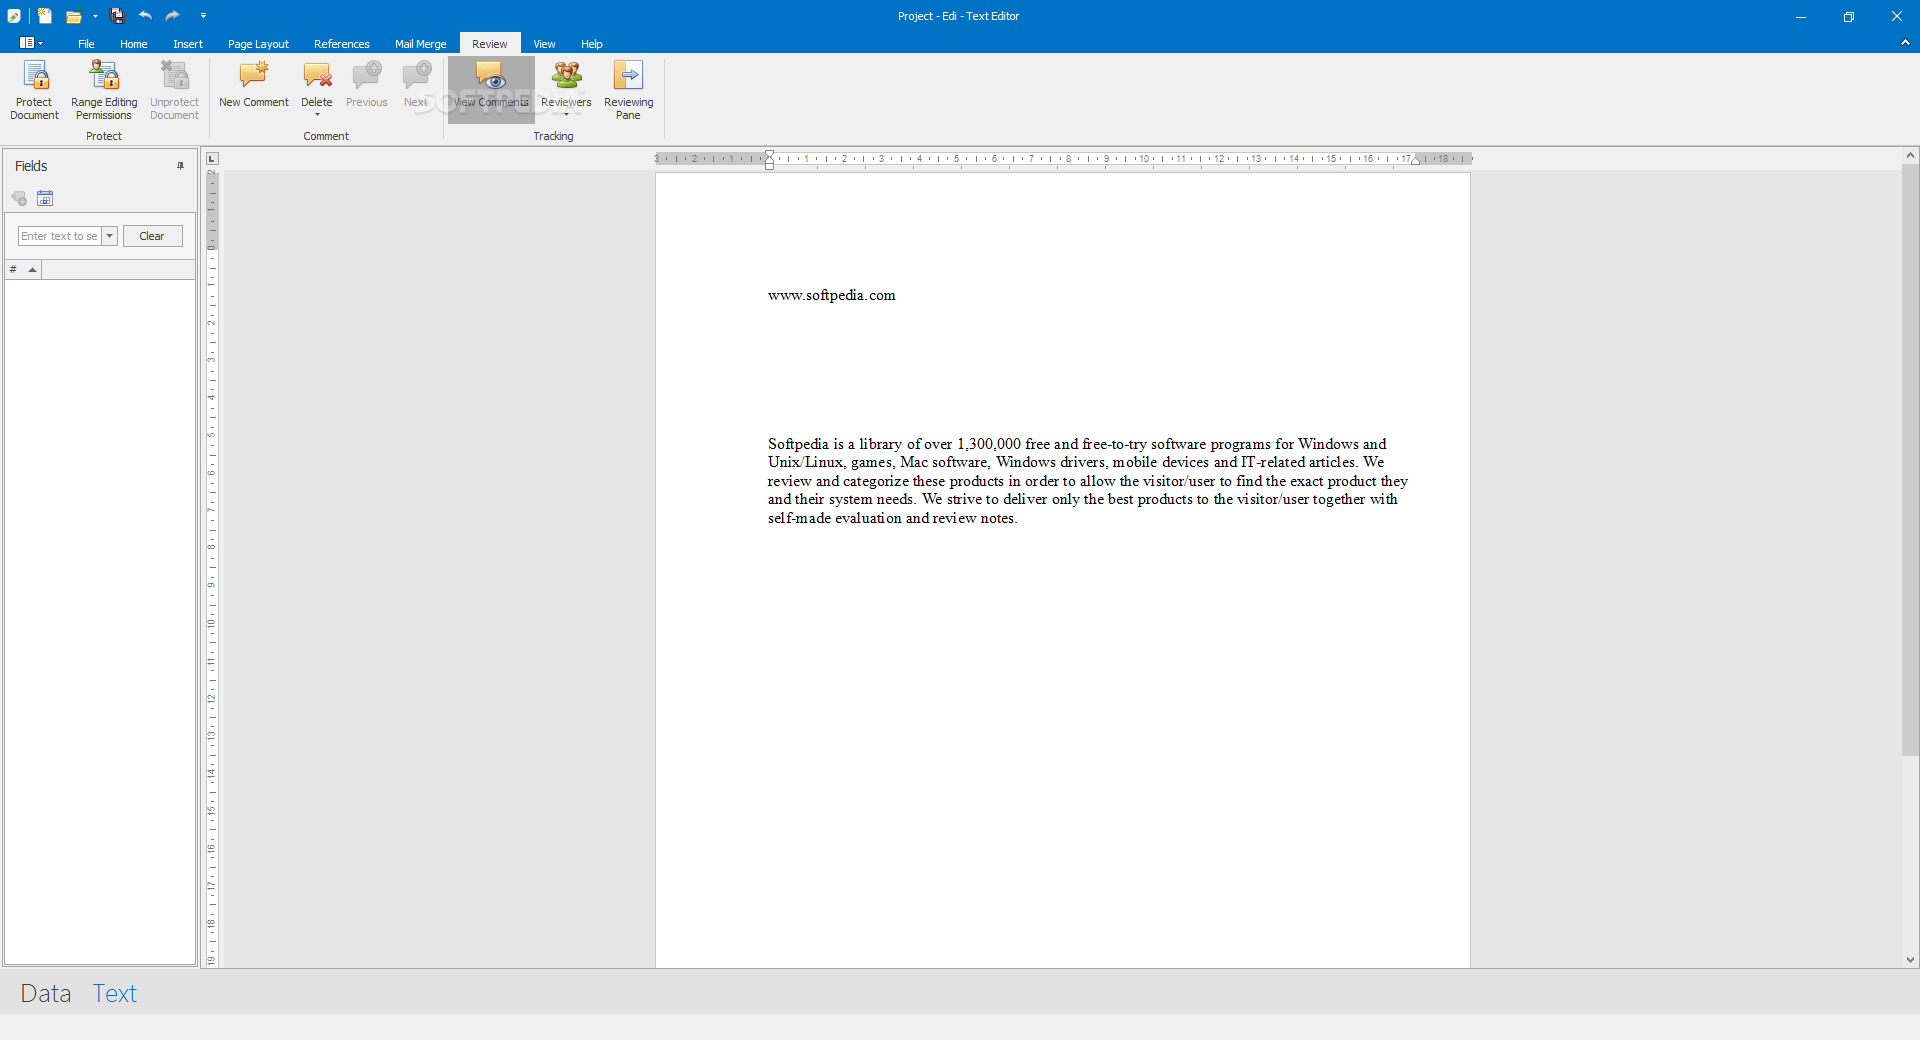Open the Customize Quick Access Toolbar dropdown
Image resolution: width=1920 pixels, height=1040 pixels.
(203, 16)
